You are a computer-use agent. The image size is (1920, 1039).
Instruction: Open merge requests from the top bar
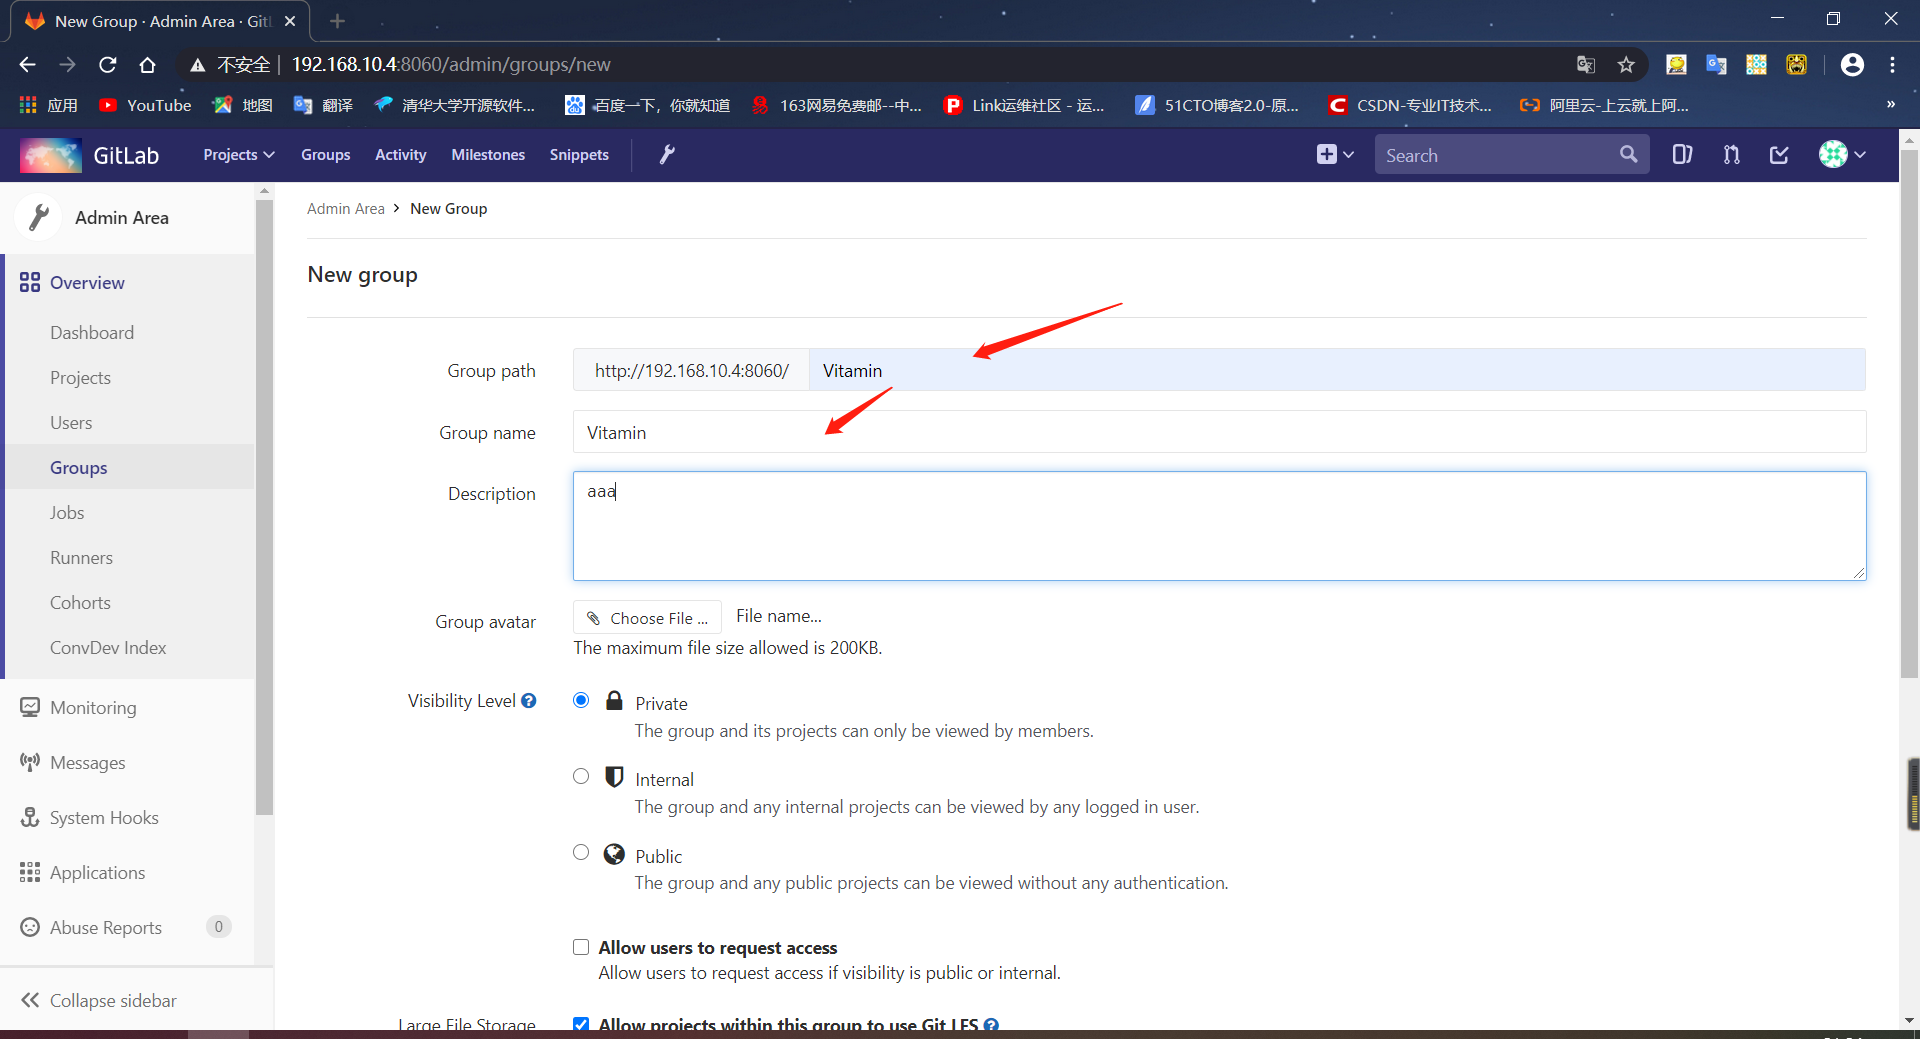click(1731, 155)
